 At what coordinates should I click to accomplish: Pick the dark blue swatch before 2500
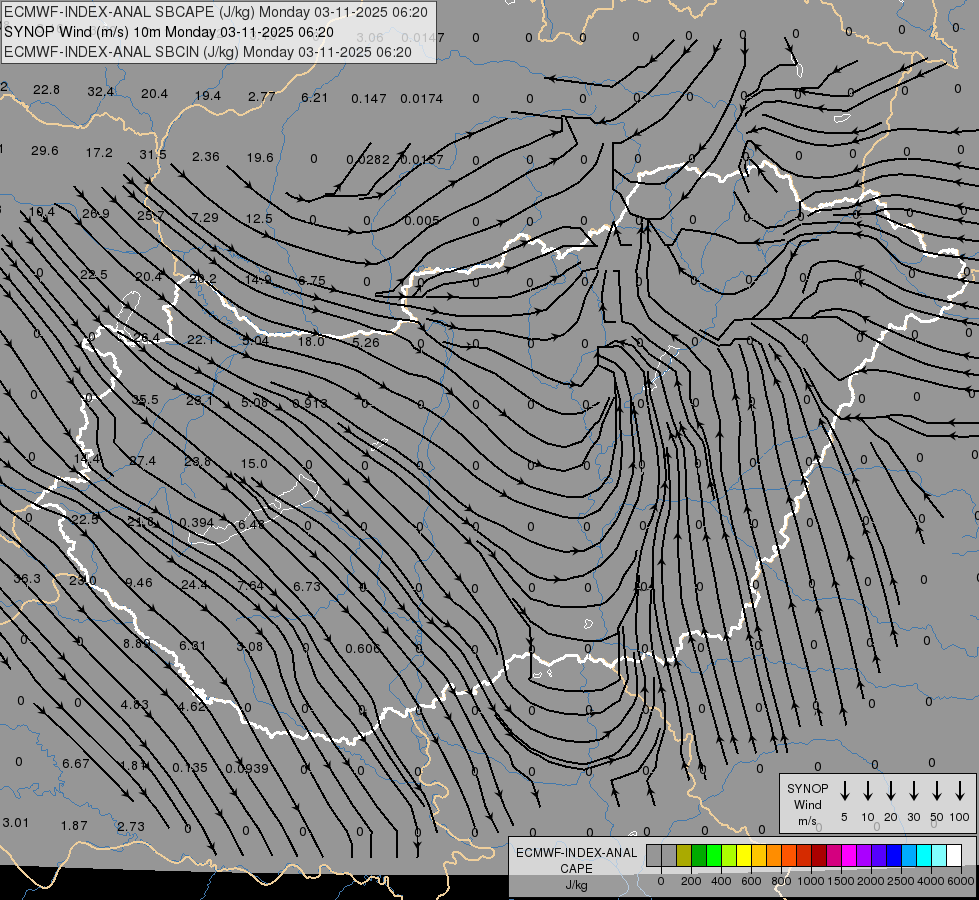coord(894,855)
